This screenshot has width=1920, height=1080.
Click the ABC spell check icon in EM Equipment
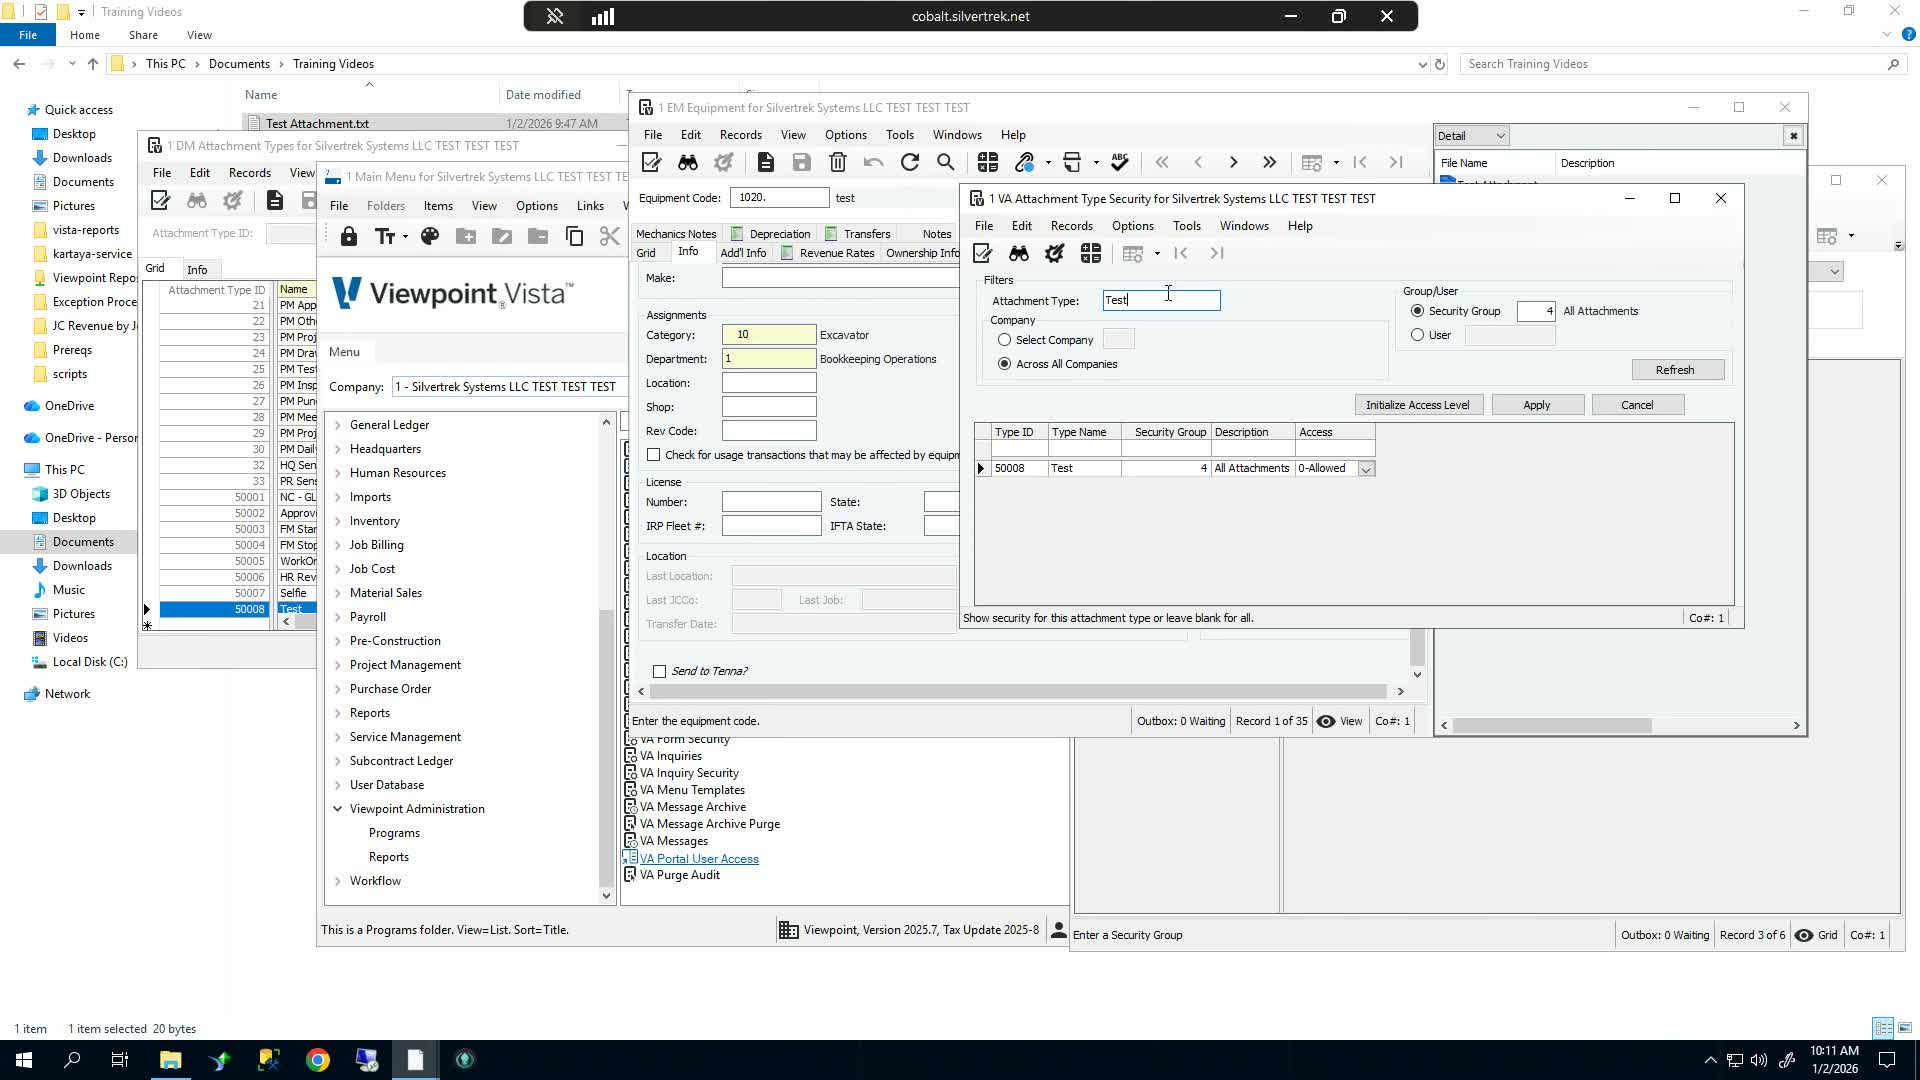pos(1120,162)
